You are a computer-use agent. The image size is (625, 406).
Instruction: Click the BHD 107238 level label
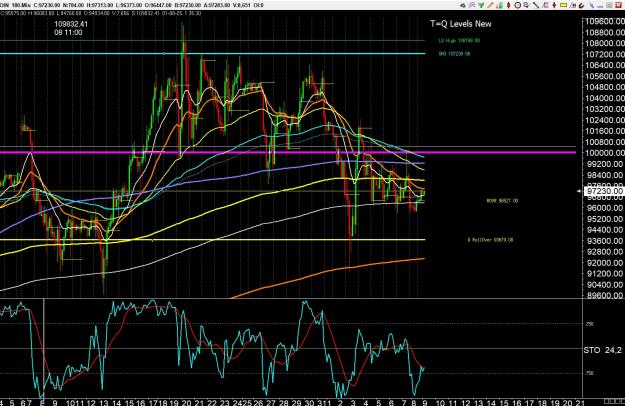pyautogui.click(x=454, y=53)
